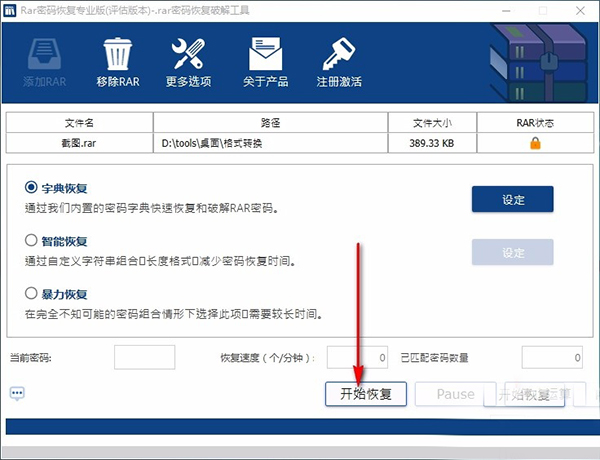Screen dimensions: 600x460
Task: Click the 389.33 KB size cell
Action: pos(432,143)
